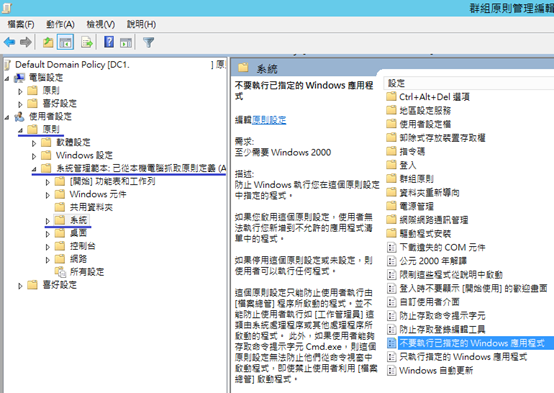
Task: Select the 公元 2000 年解譯 setting
Action: coord(433,261)
